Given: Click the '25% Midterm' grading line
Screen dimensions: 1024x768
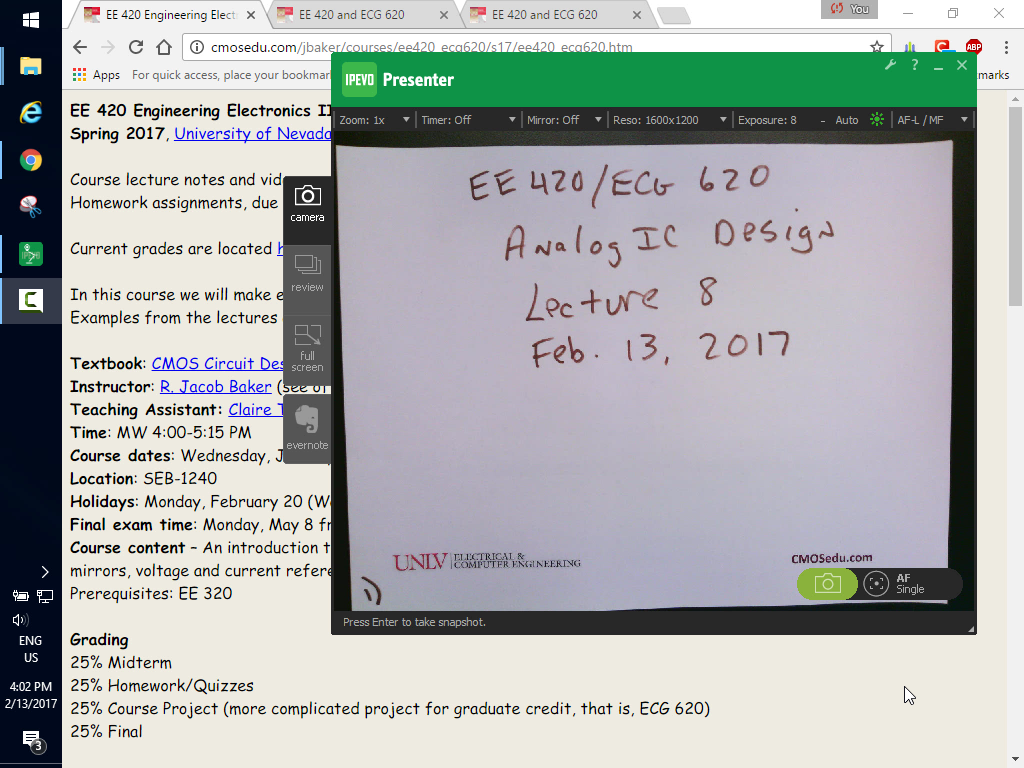Looking at the screenshot, I should point(121,663).
